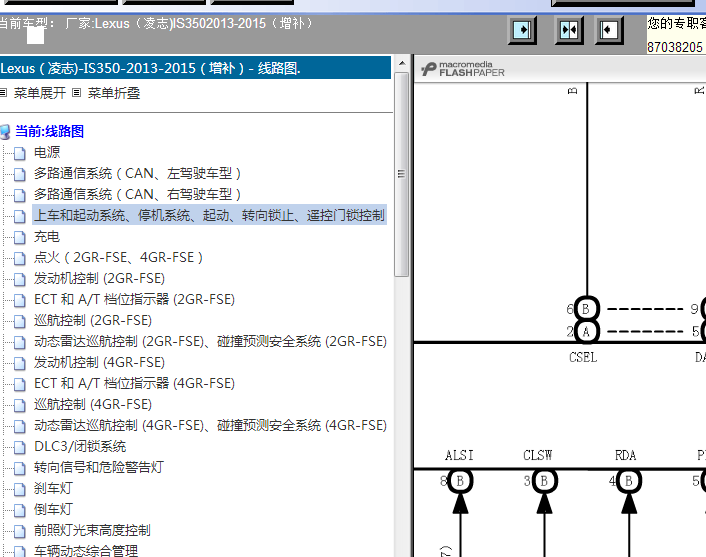Open the 倒车灯 diagram
Image resolution: width=706 pixels, height=557 pixels.
(53, 510)
